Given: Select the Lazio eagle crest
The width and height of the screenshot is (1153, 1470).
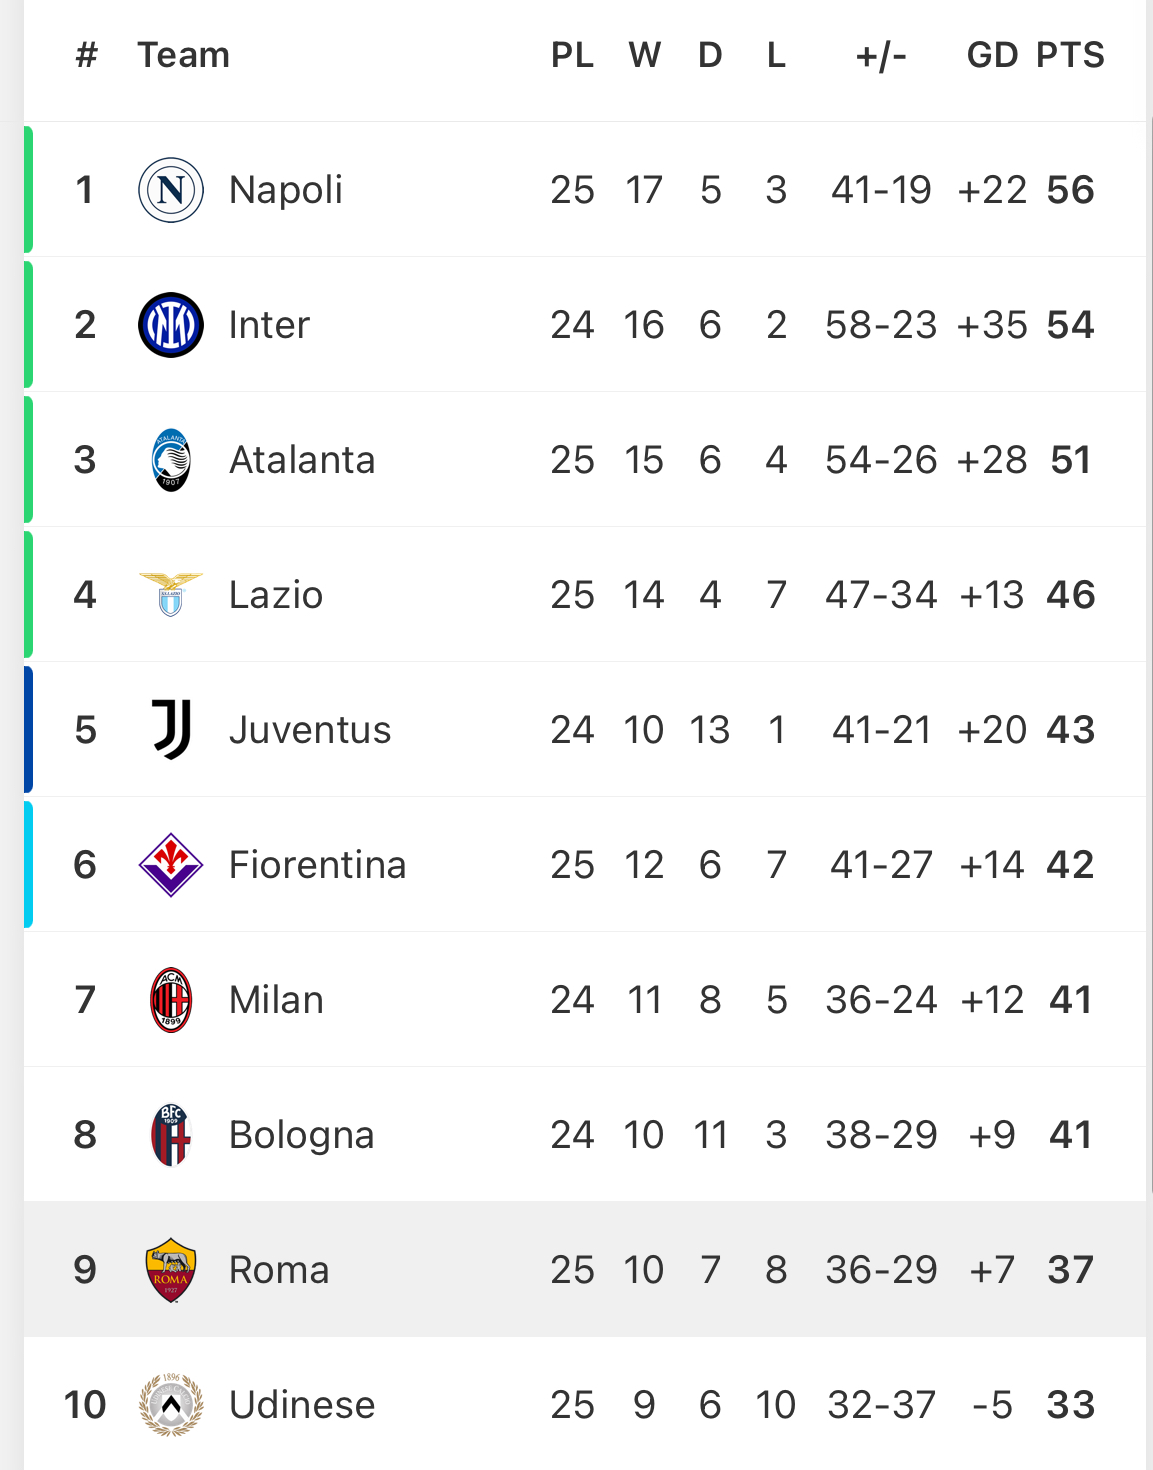Looking at the screenshot, I should (171, 594).
